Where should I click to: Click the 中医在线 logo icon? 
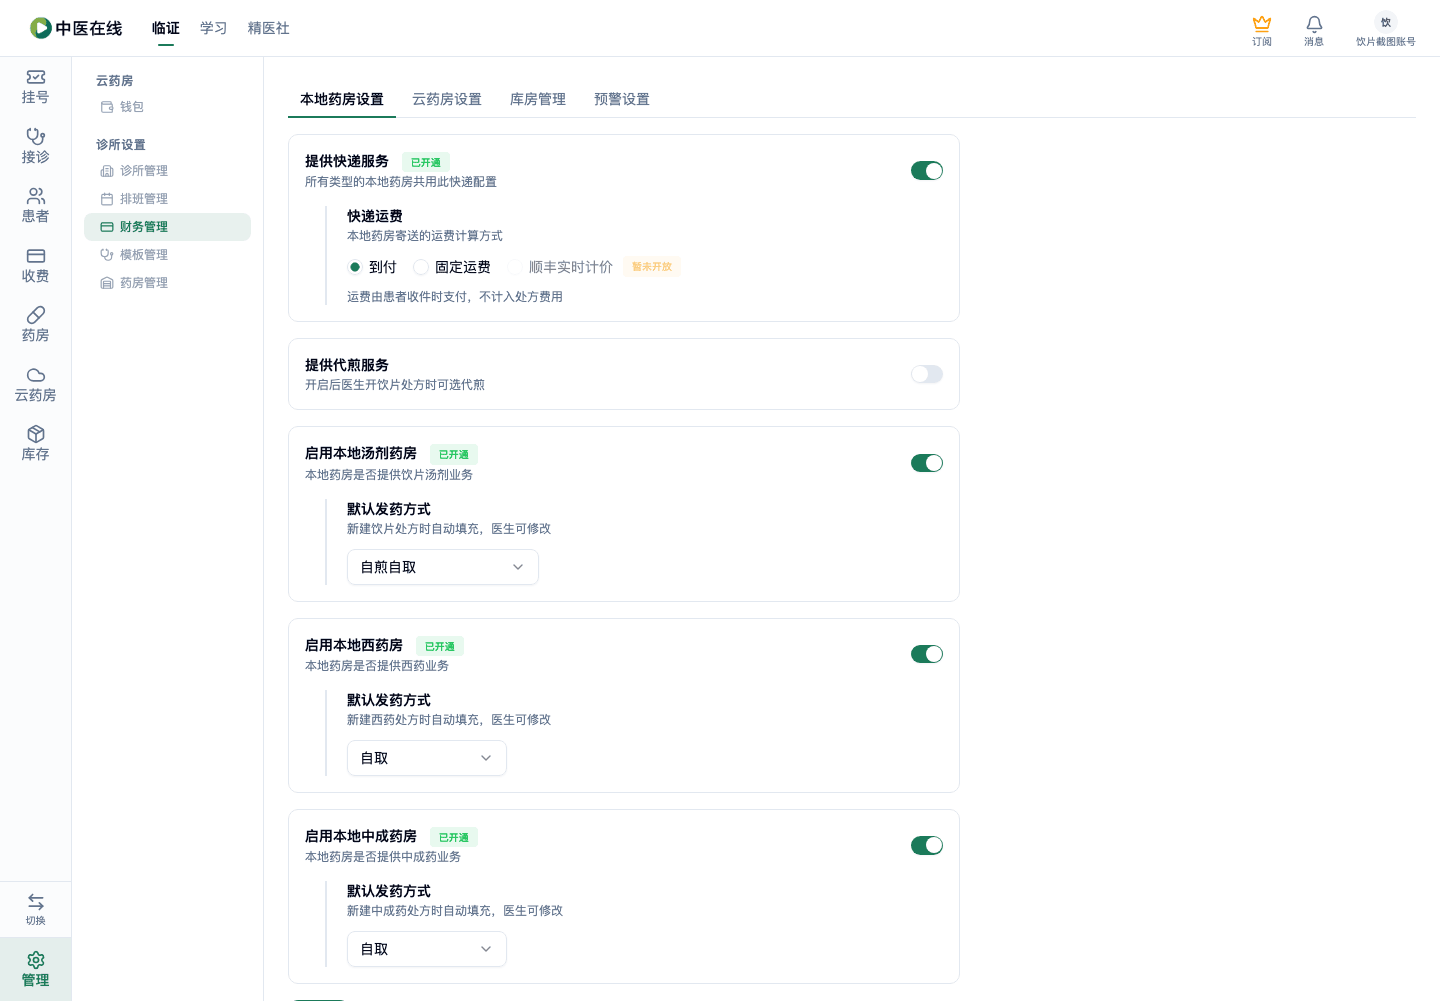41,28
